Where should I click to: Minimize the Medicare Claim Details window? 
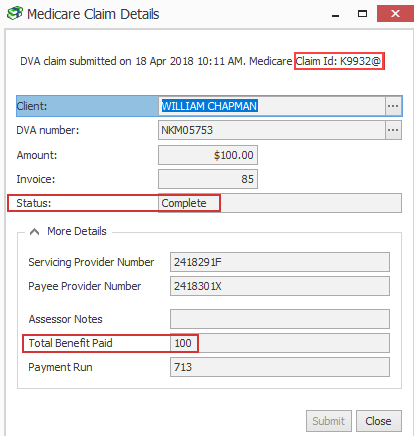(x=336, y=14)
